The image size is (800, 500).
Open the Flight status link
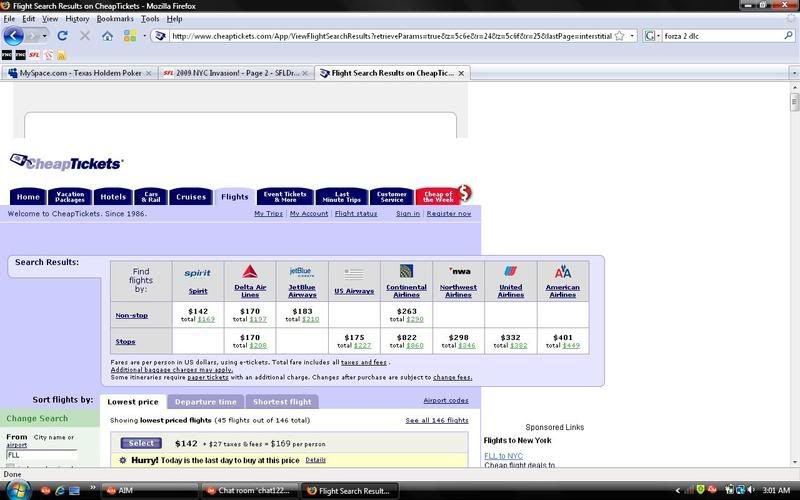(x=356, y=214)
